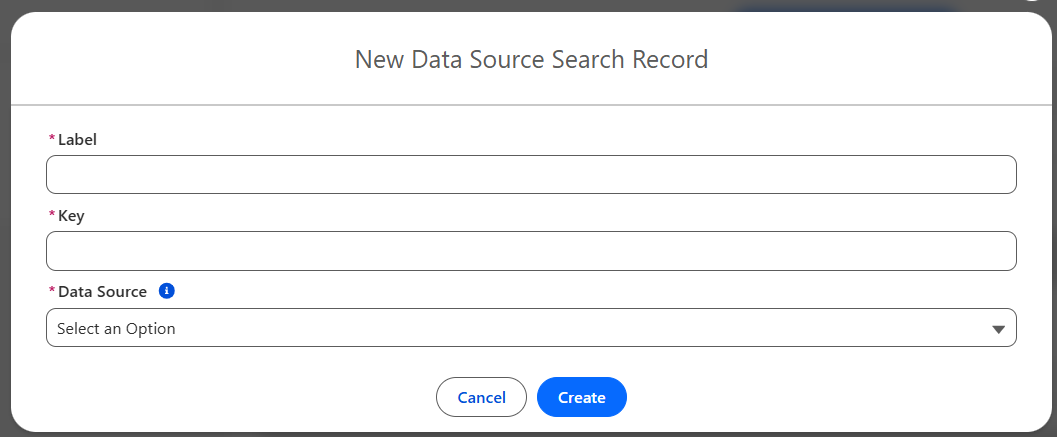The height and width of the screenshot is (437, 1057).
Task: Click the red asterisk beside Key
Action: coord(51,216)
